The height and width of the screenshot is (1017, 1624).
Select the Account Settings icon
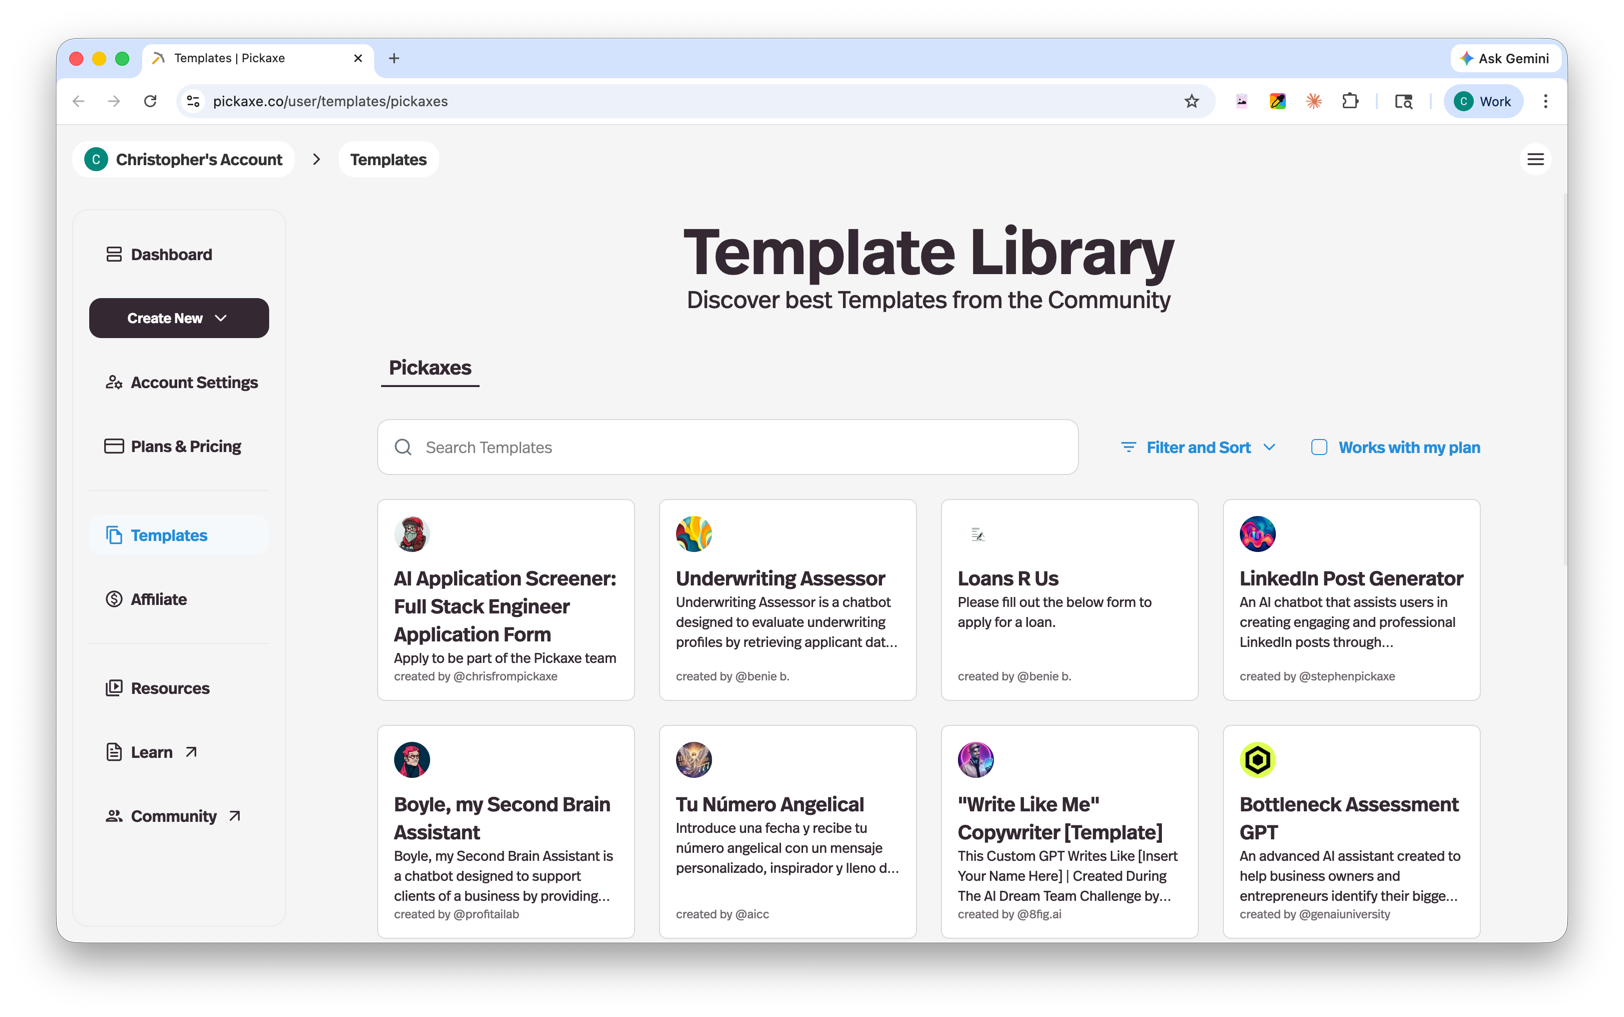(x=113, y=382)
